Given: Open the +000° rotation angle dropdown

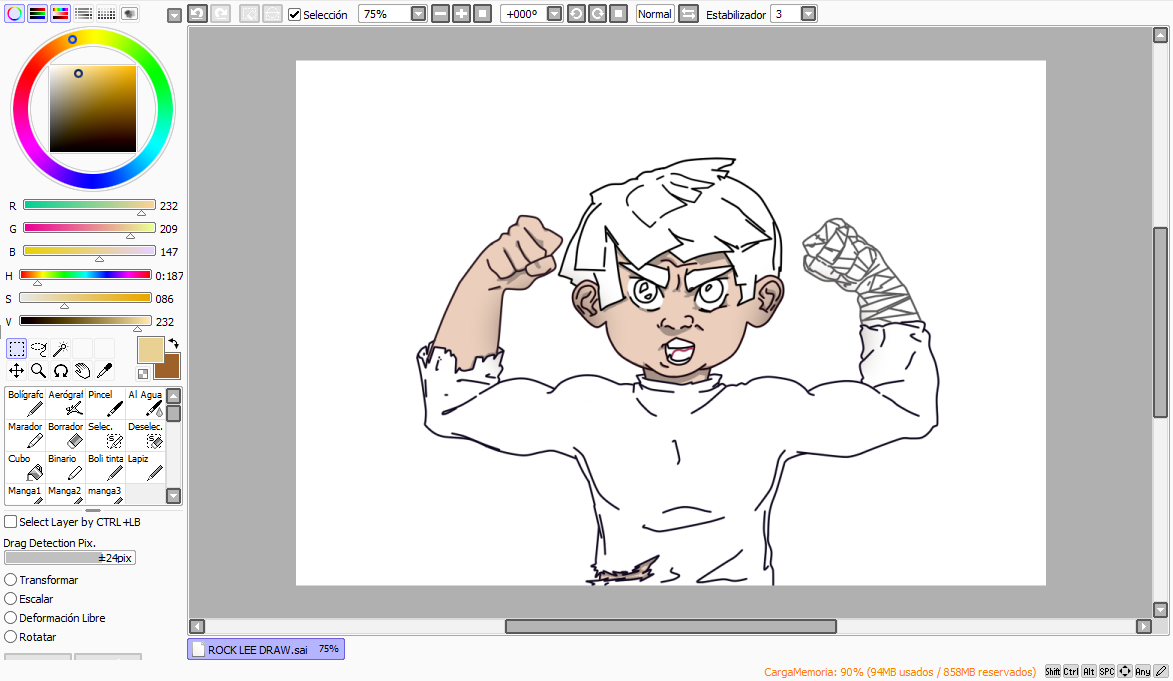Looking at the screenshot, I should (x=554, y=13).
